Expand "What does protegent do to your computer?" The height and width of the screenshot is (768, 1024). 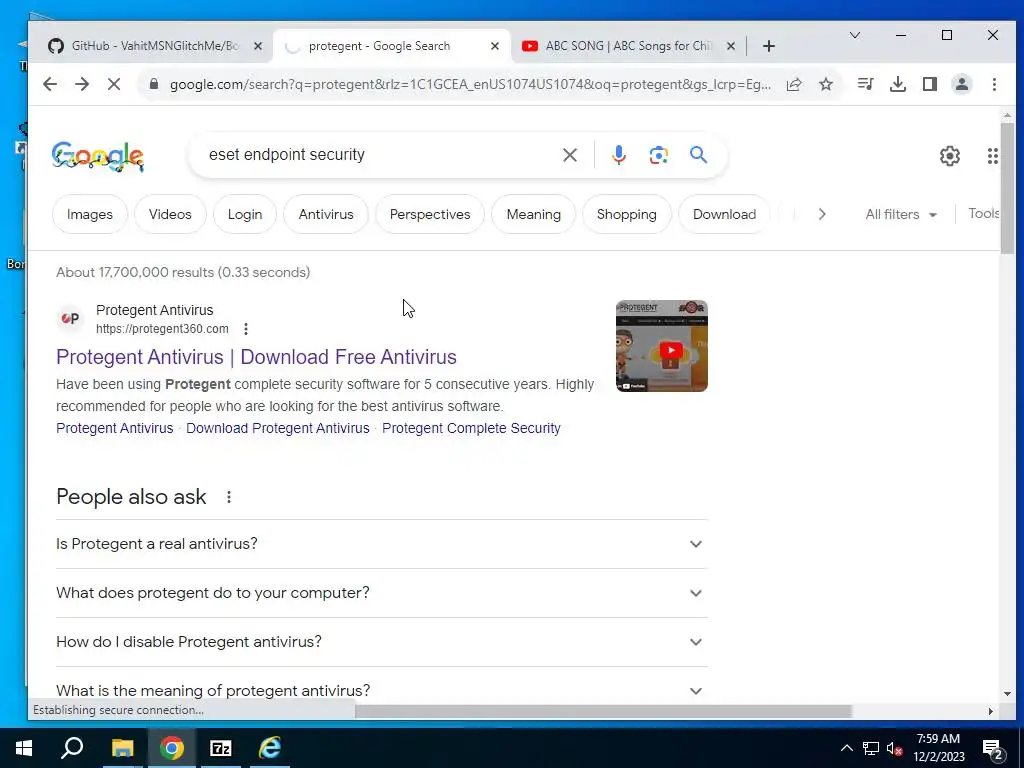[381, 593]
